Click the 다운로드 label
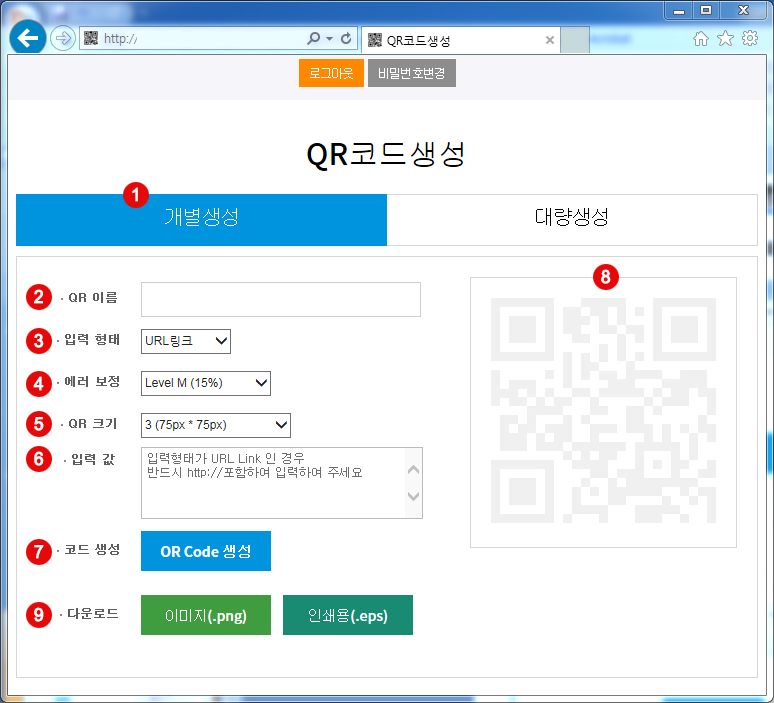Screen dimensions: 774x703 [x=93, y=614]
